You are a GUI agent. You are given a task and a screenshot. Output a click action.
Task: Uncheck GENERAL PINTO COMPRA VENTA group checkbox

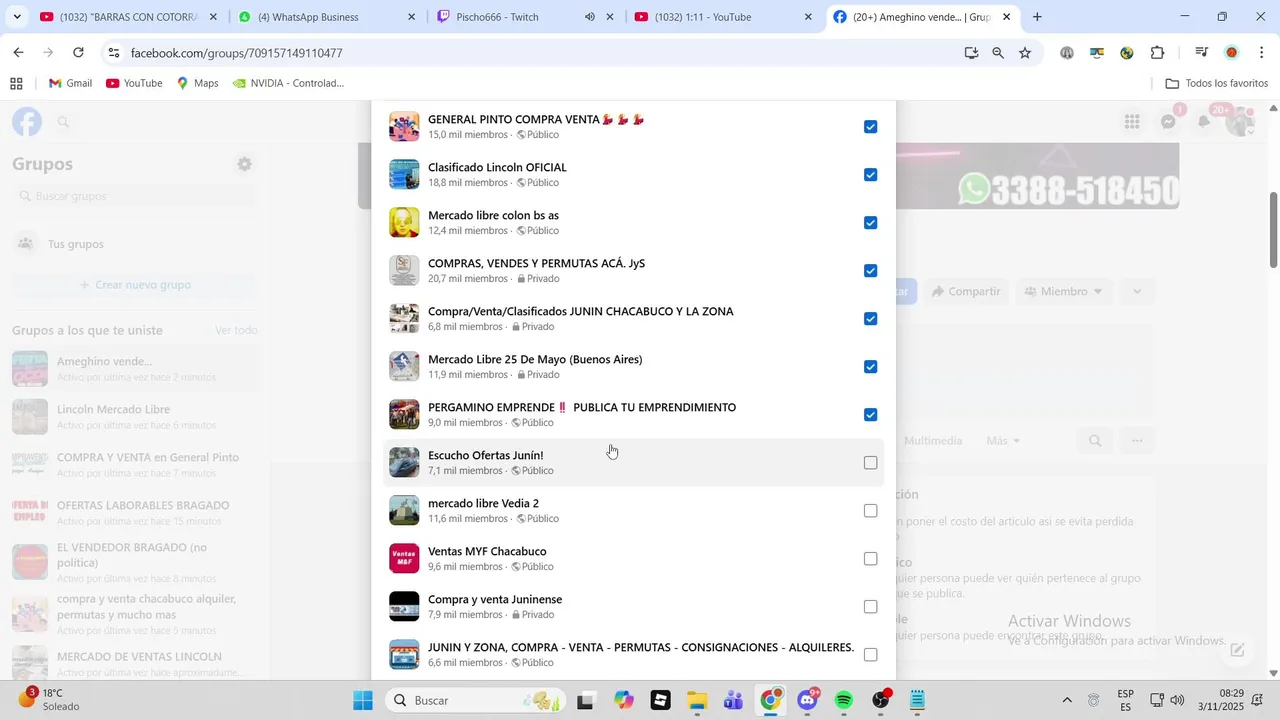[870, 127]
